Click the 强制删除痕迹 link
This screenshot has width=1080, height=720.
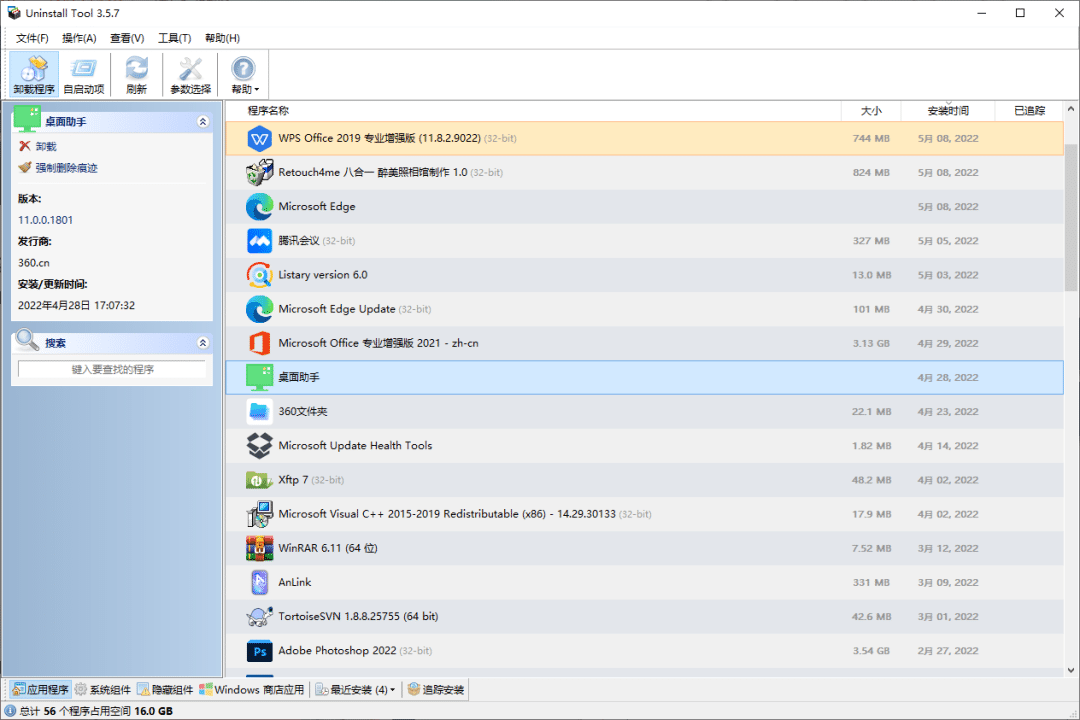67,168
